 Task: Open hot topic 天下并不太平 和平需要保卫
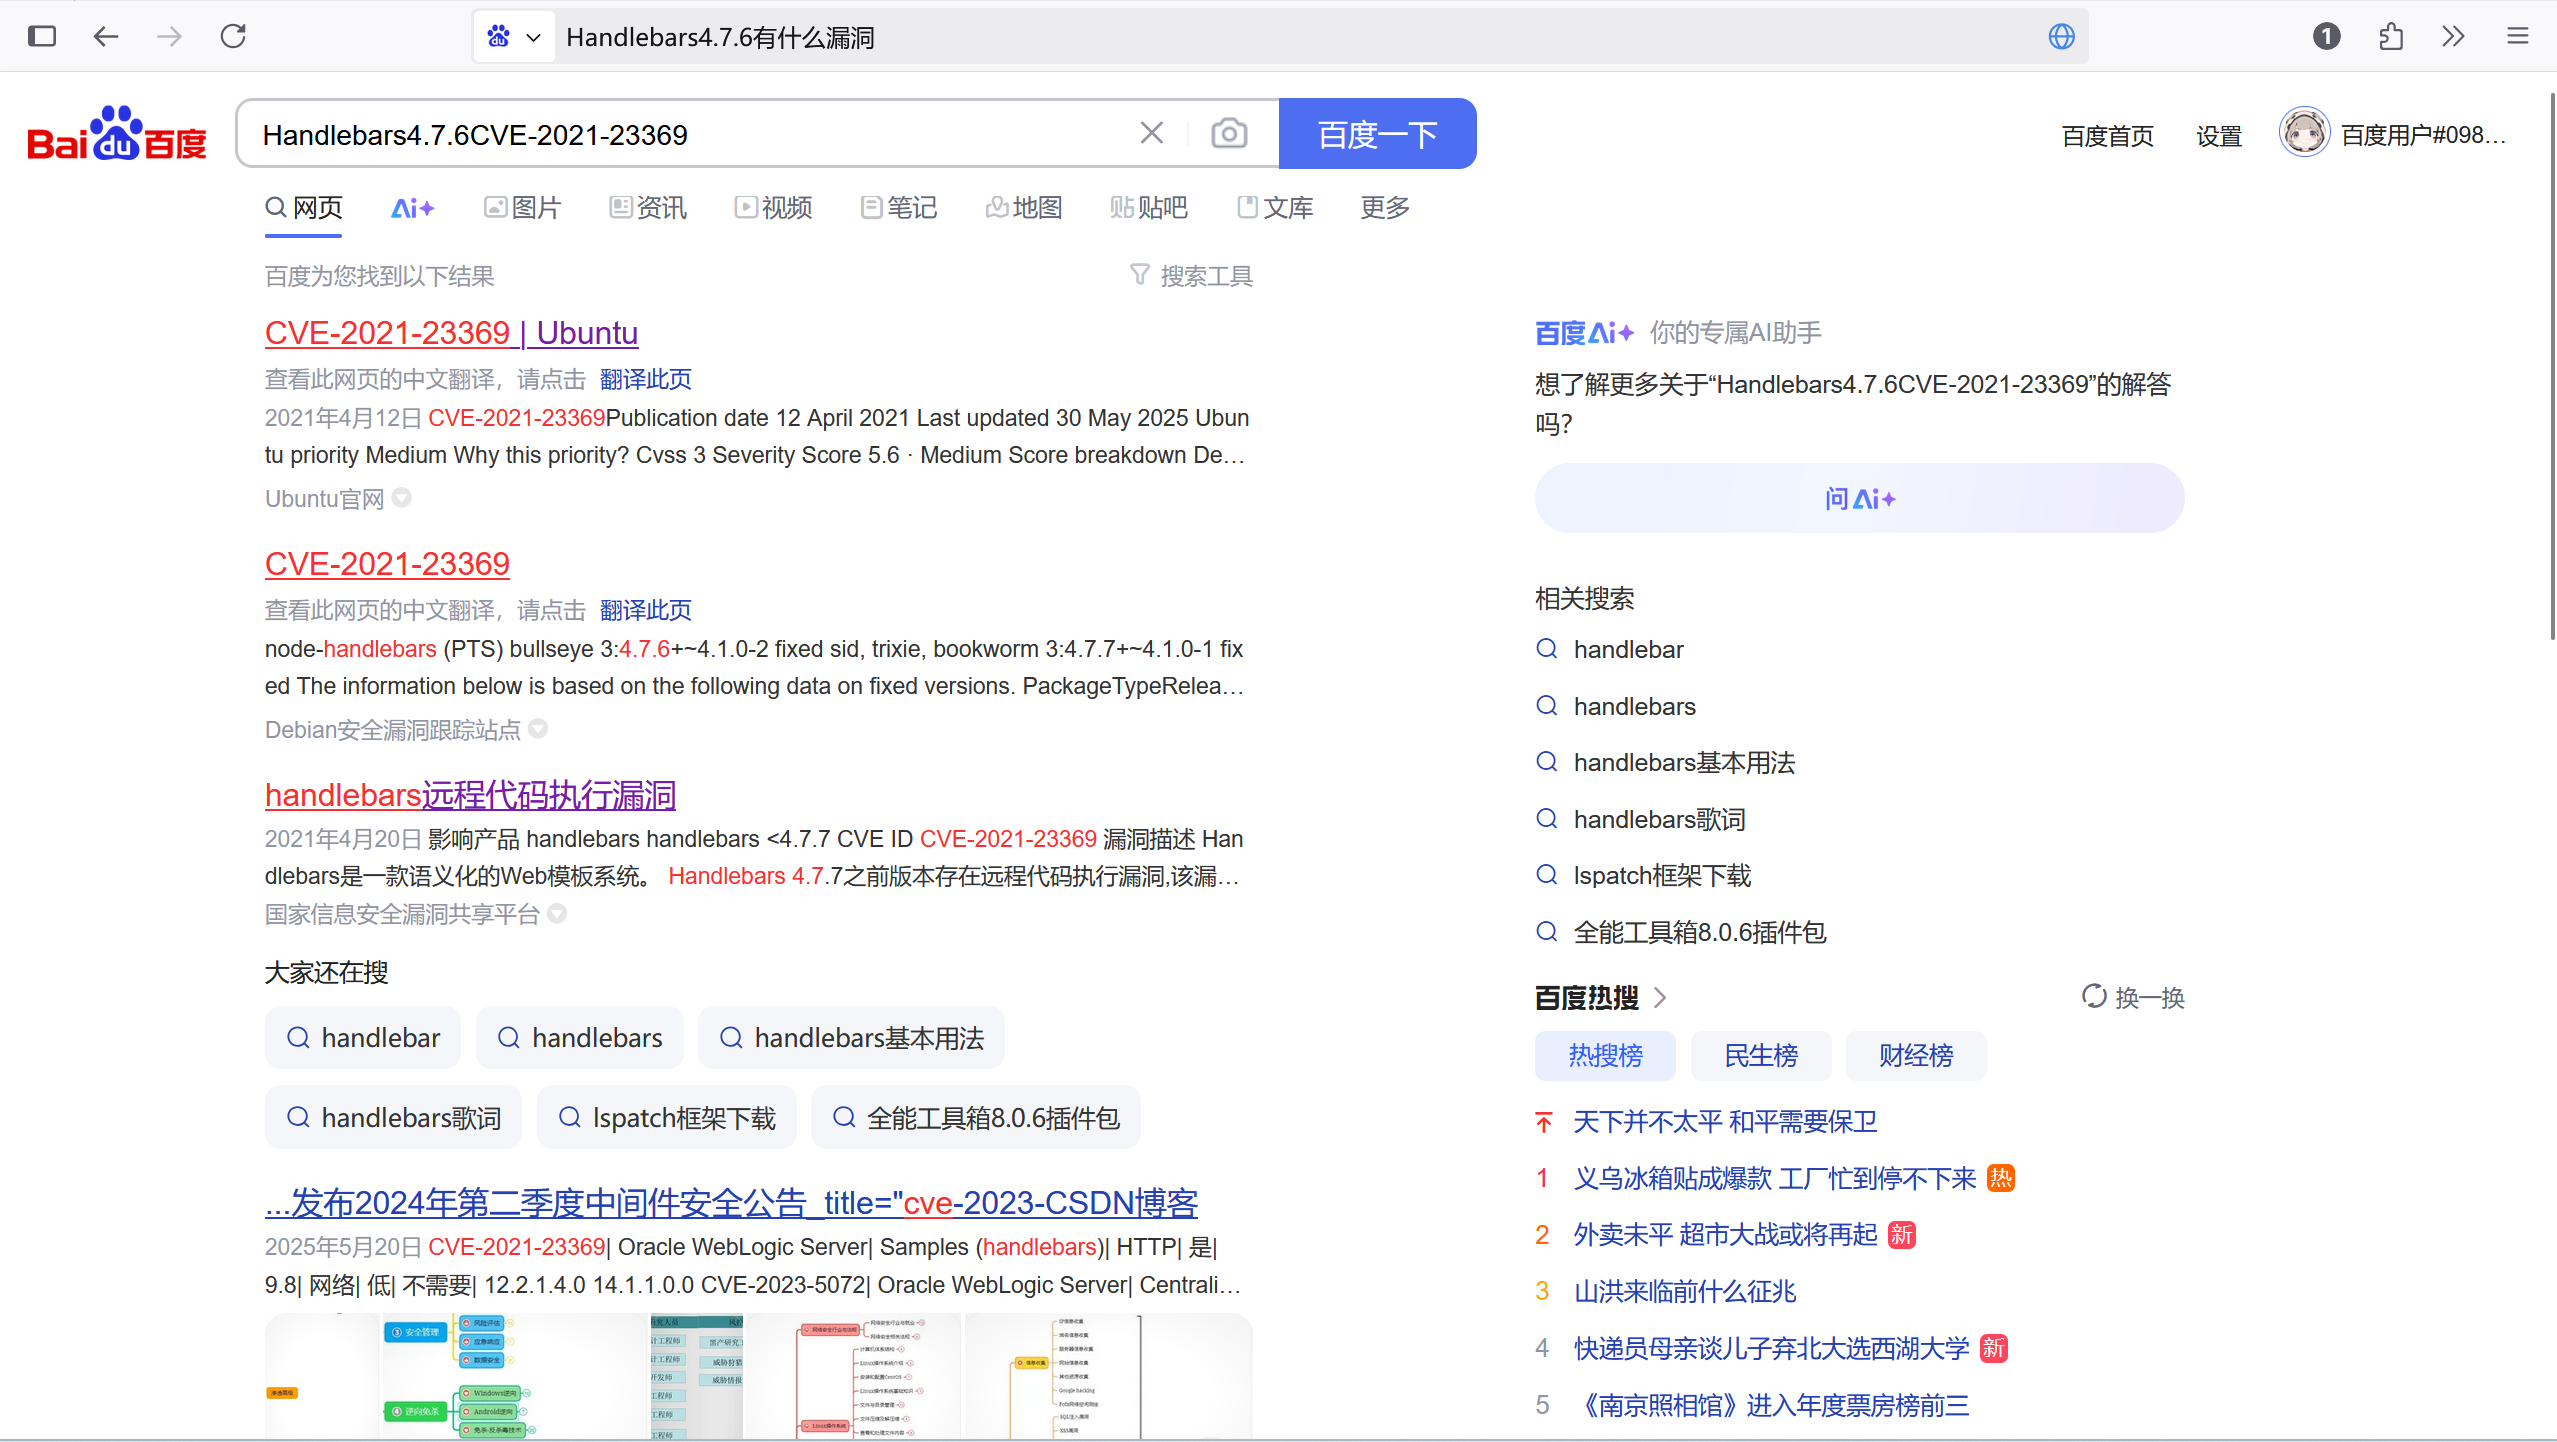[x=1725, y=1121]
